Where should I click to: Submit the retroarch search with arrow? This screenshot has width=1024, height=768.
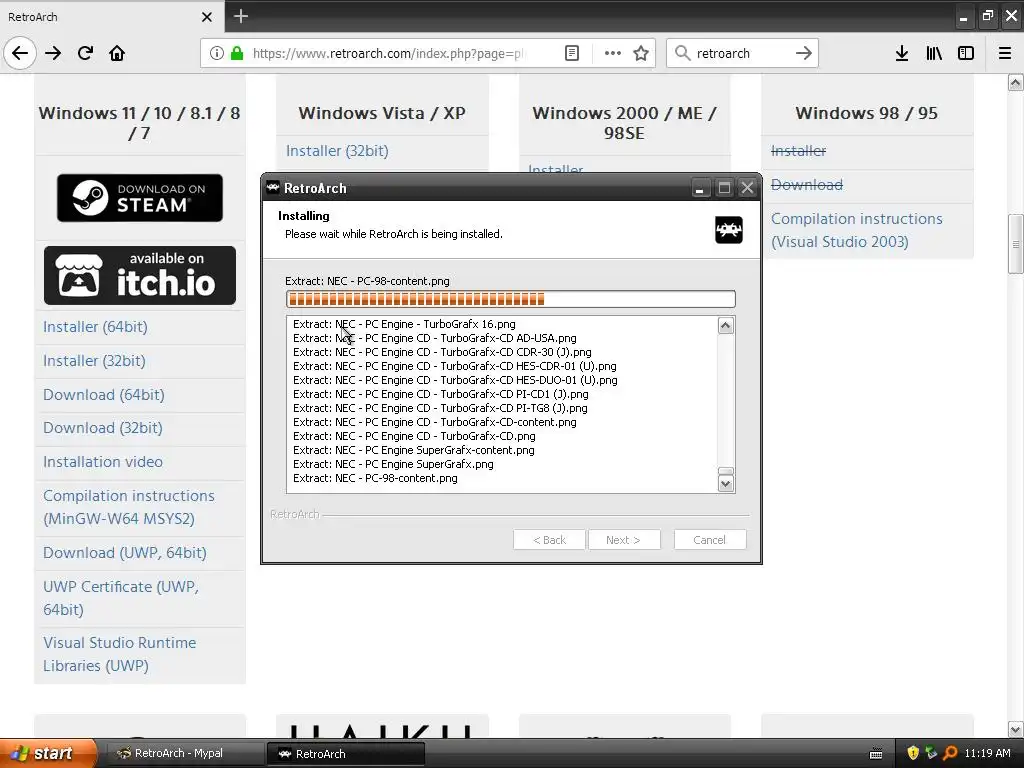point(804,53)
